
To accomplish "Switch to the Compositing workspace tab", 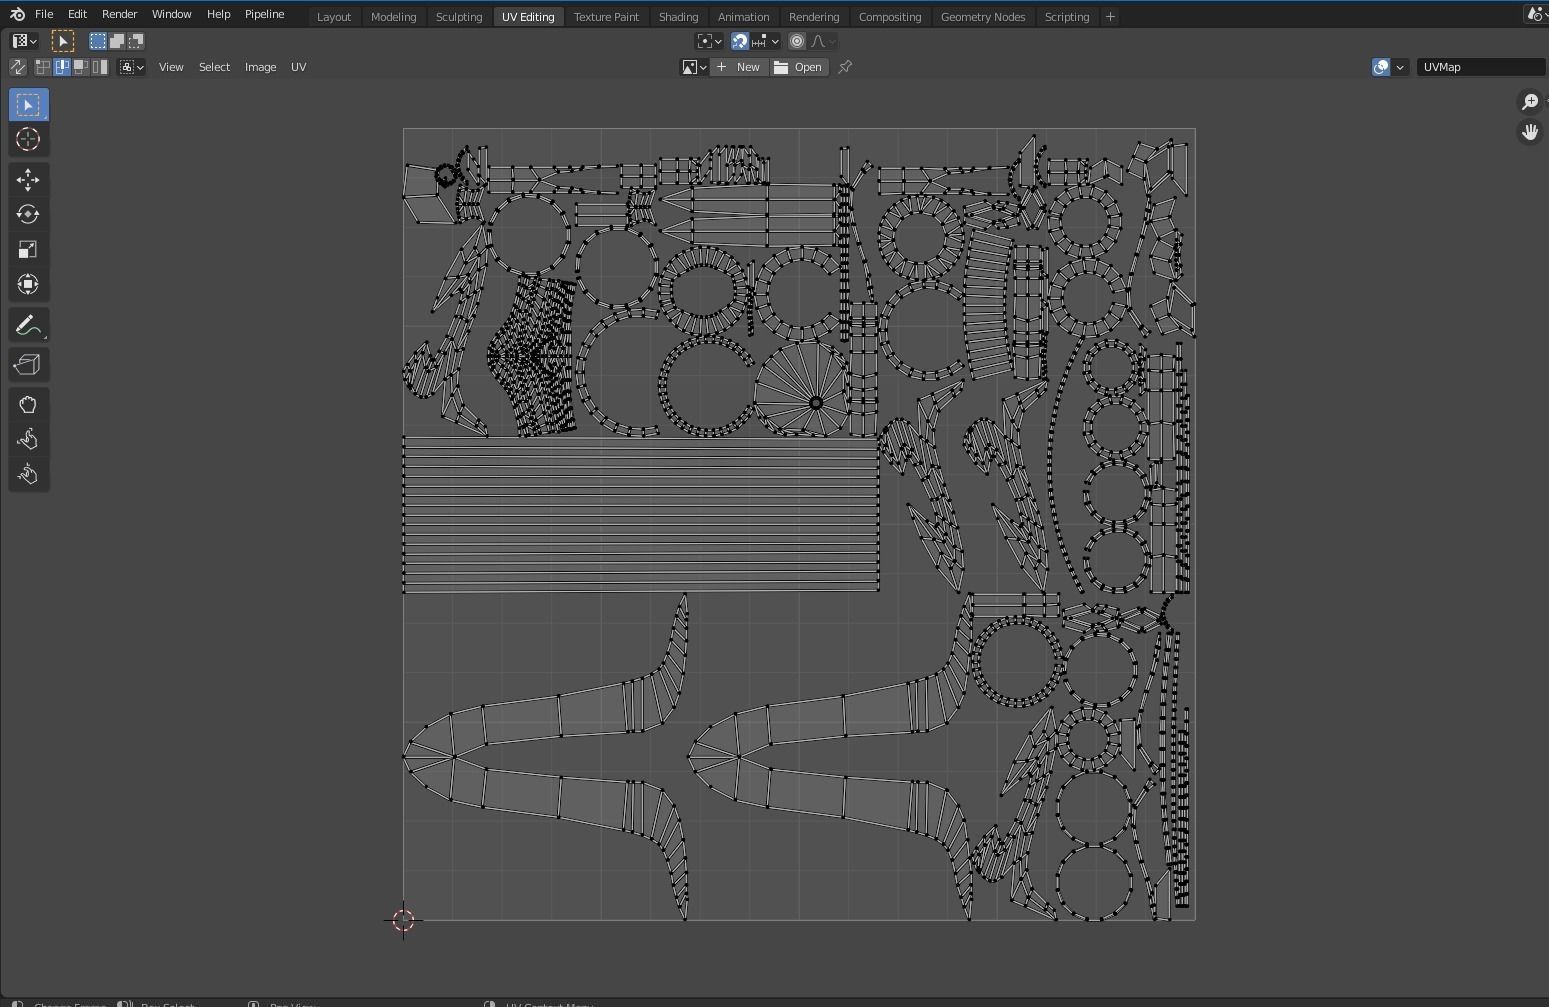I will pyautogui.click(x=890, y=17).
